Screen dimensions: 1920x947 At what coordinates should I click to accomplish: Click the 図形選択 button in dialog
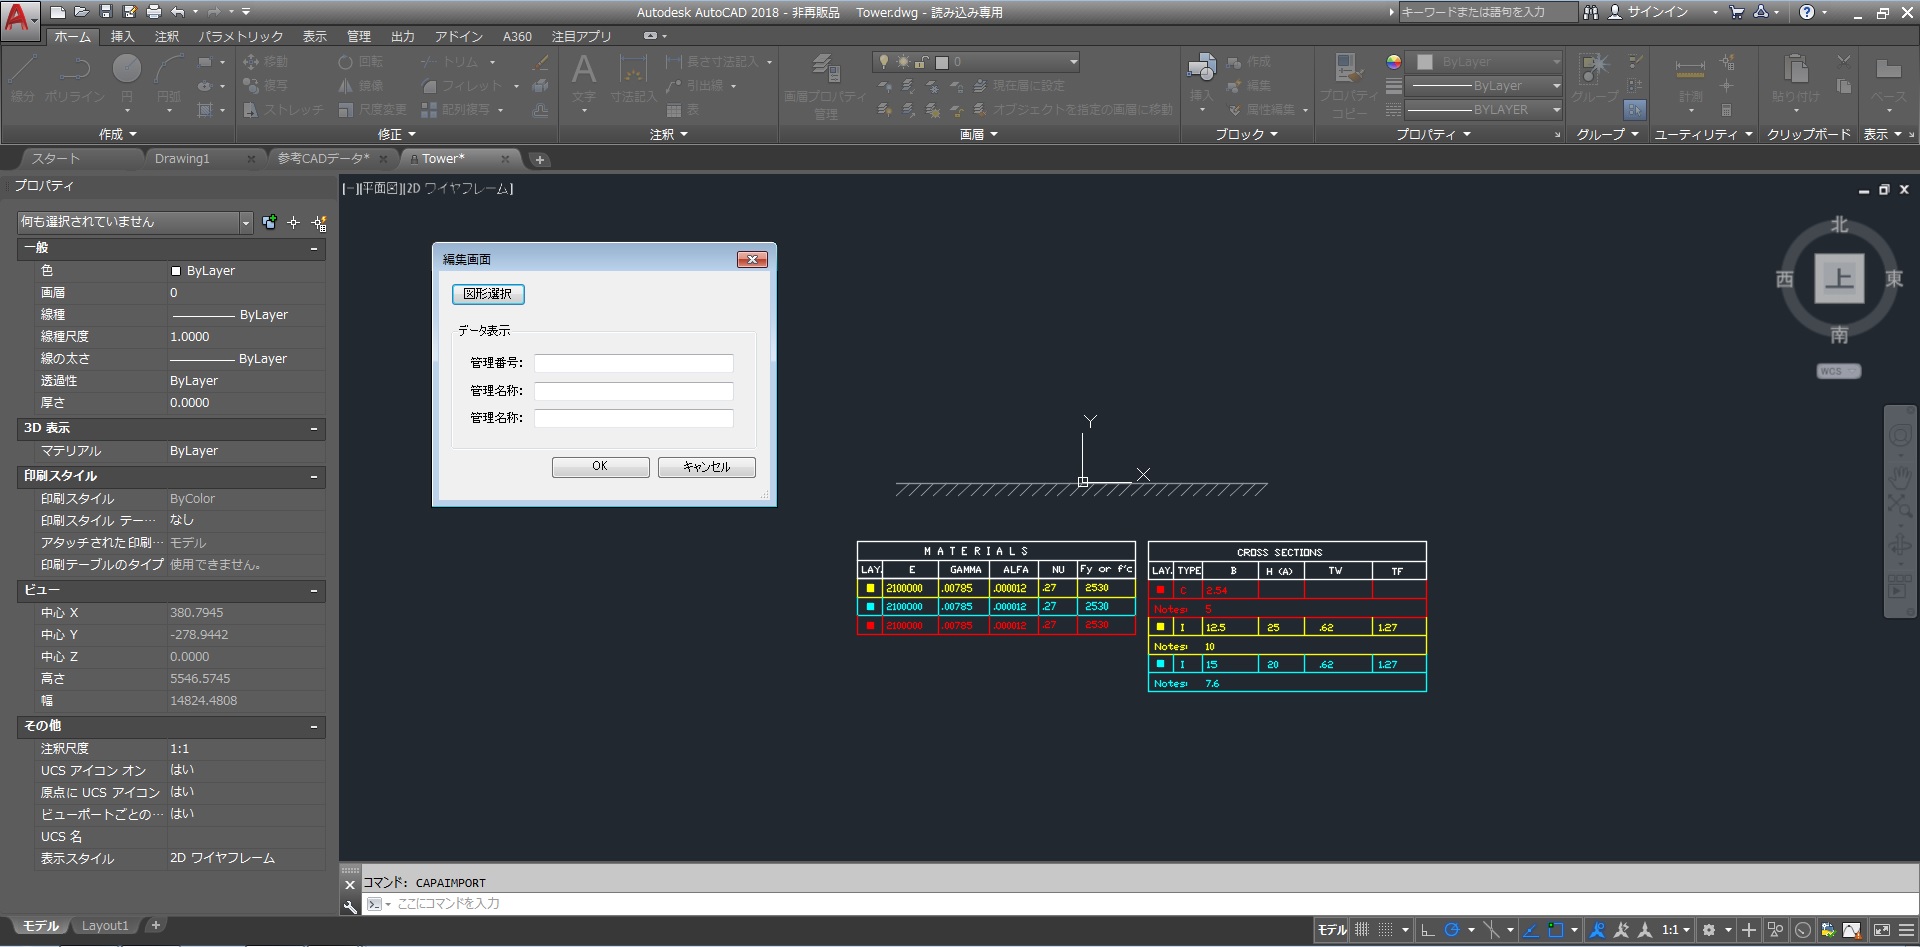click(x=488, y=294)
